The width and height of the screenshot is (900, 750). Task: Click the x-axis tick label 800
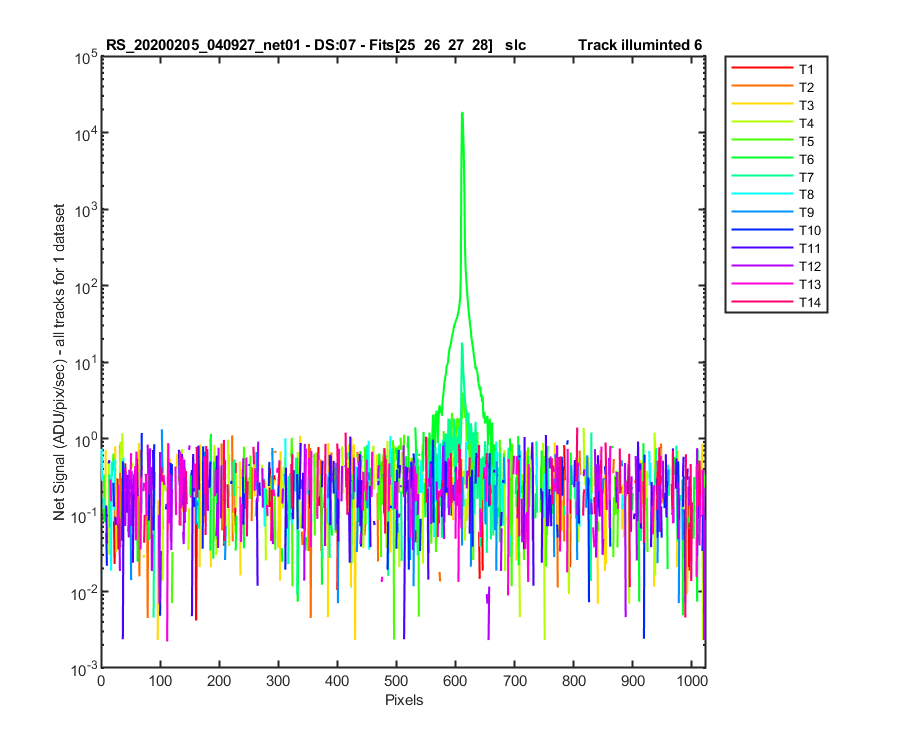(573, 681)
